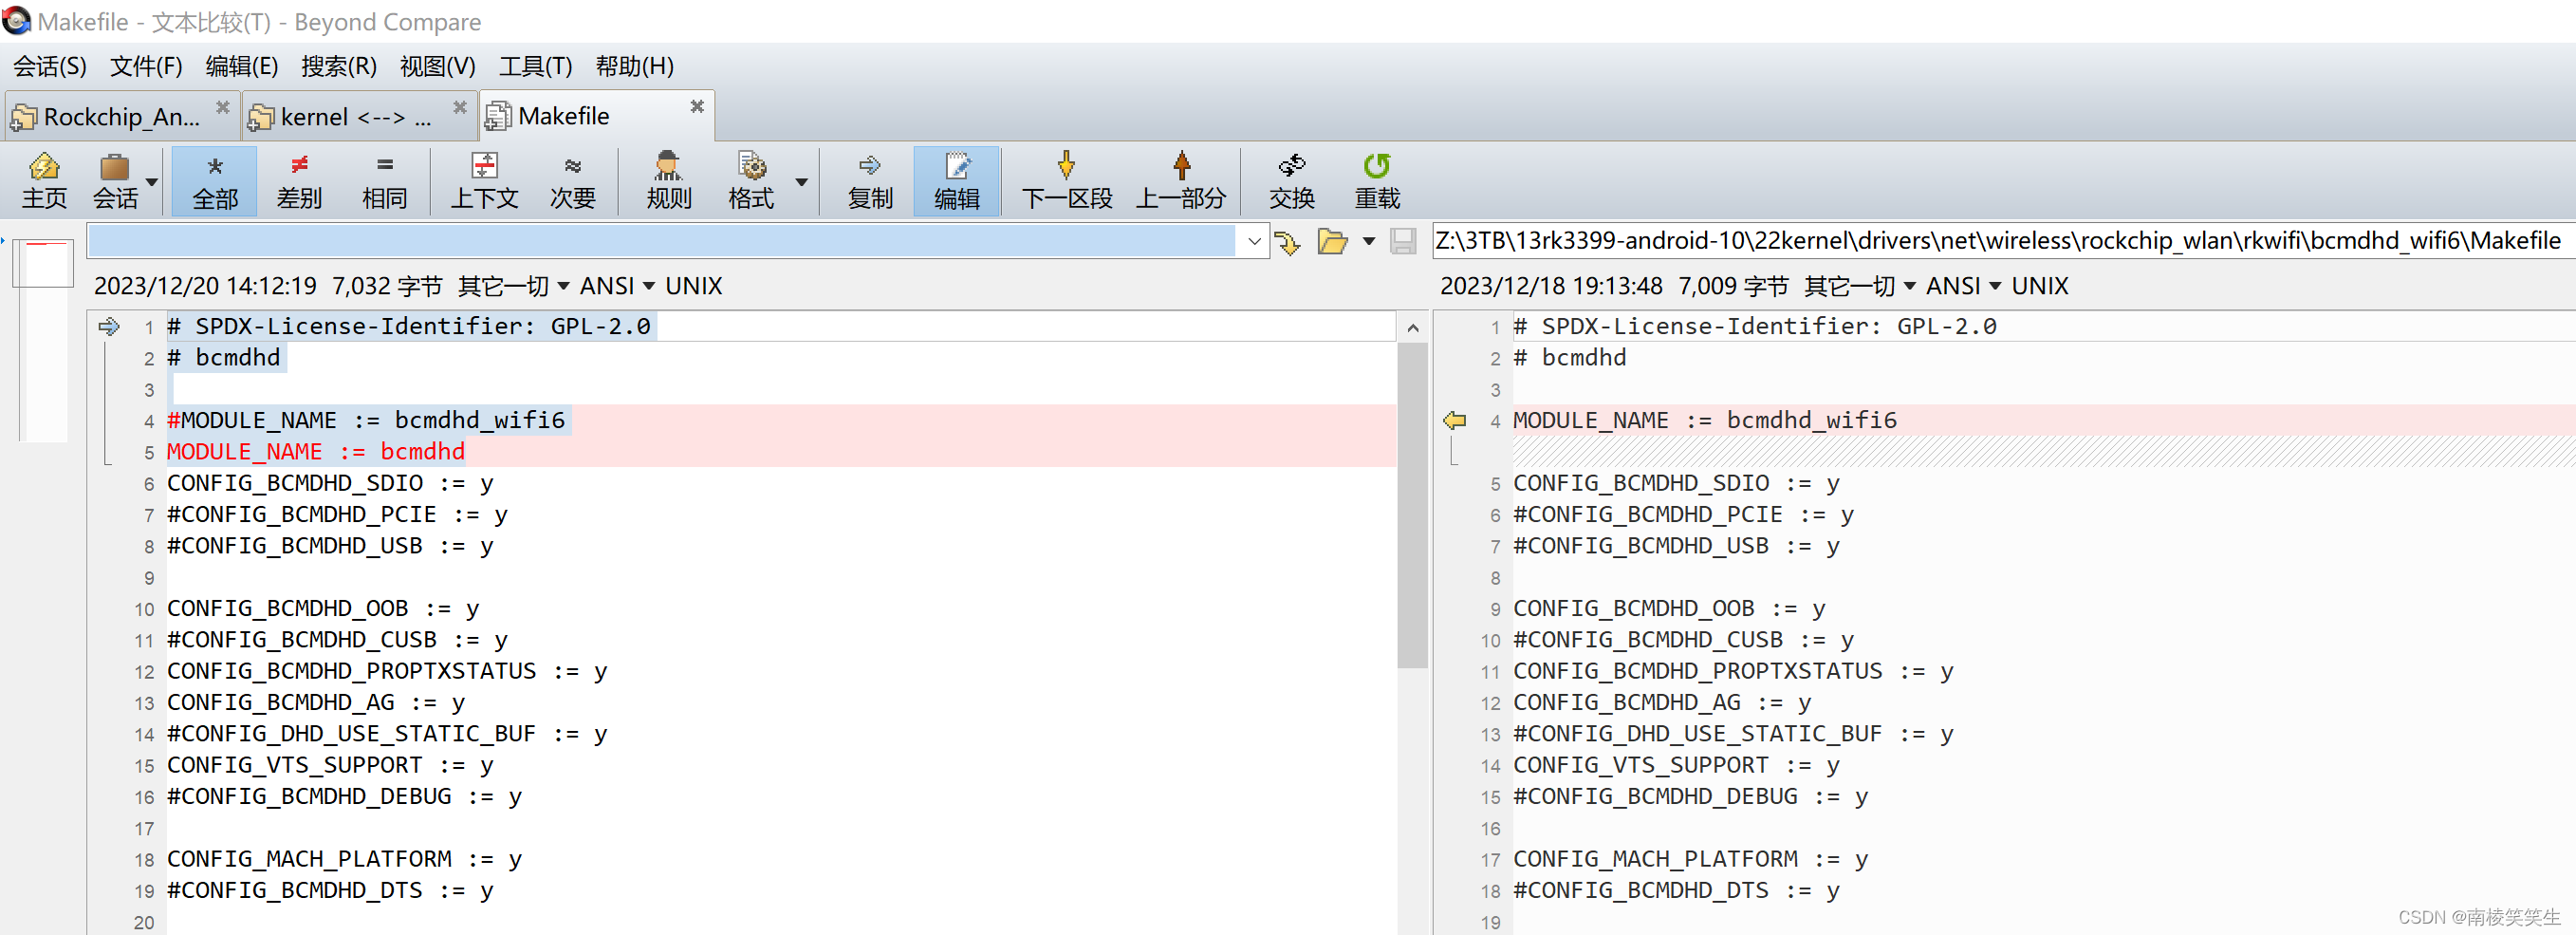Click the left pane vertical scrollbar thumb
This screenshot has height=935, width=2576.
pyautogui.click(x=1413, y=505)
